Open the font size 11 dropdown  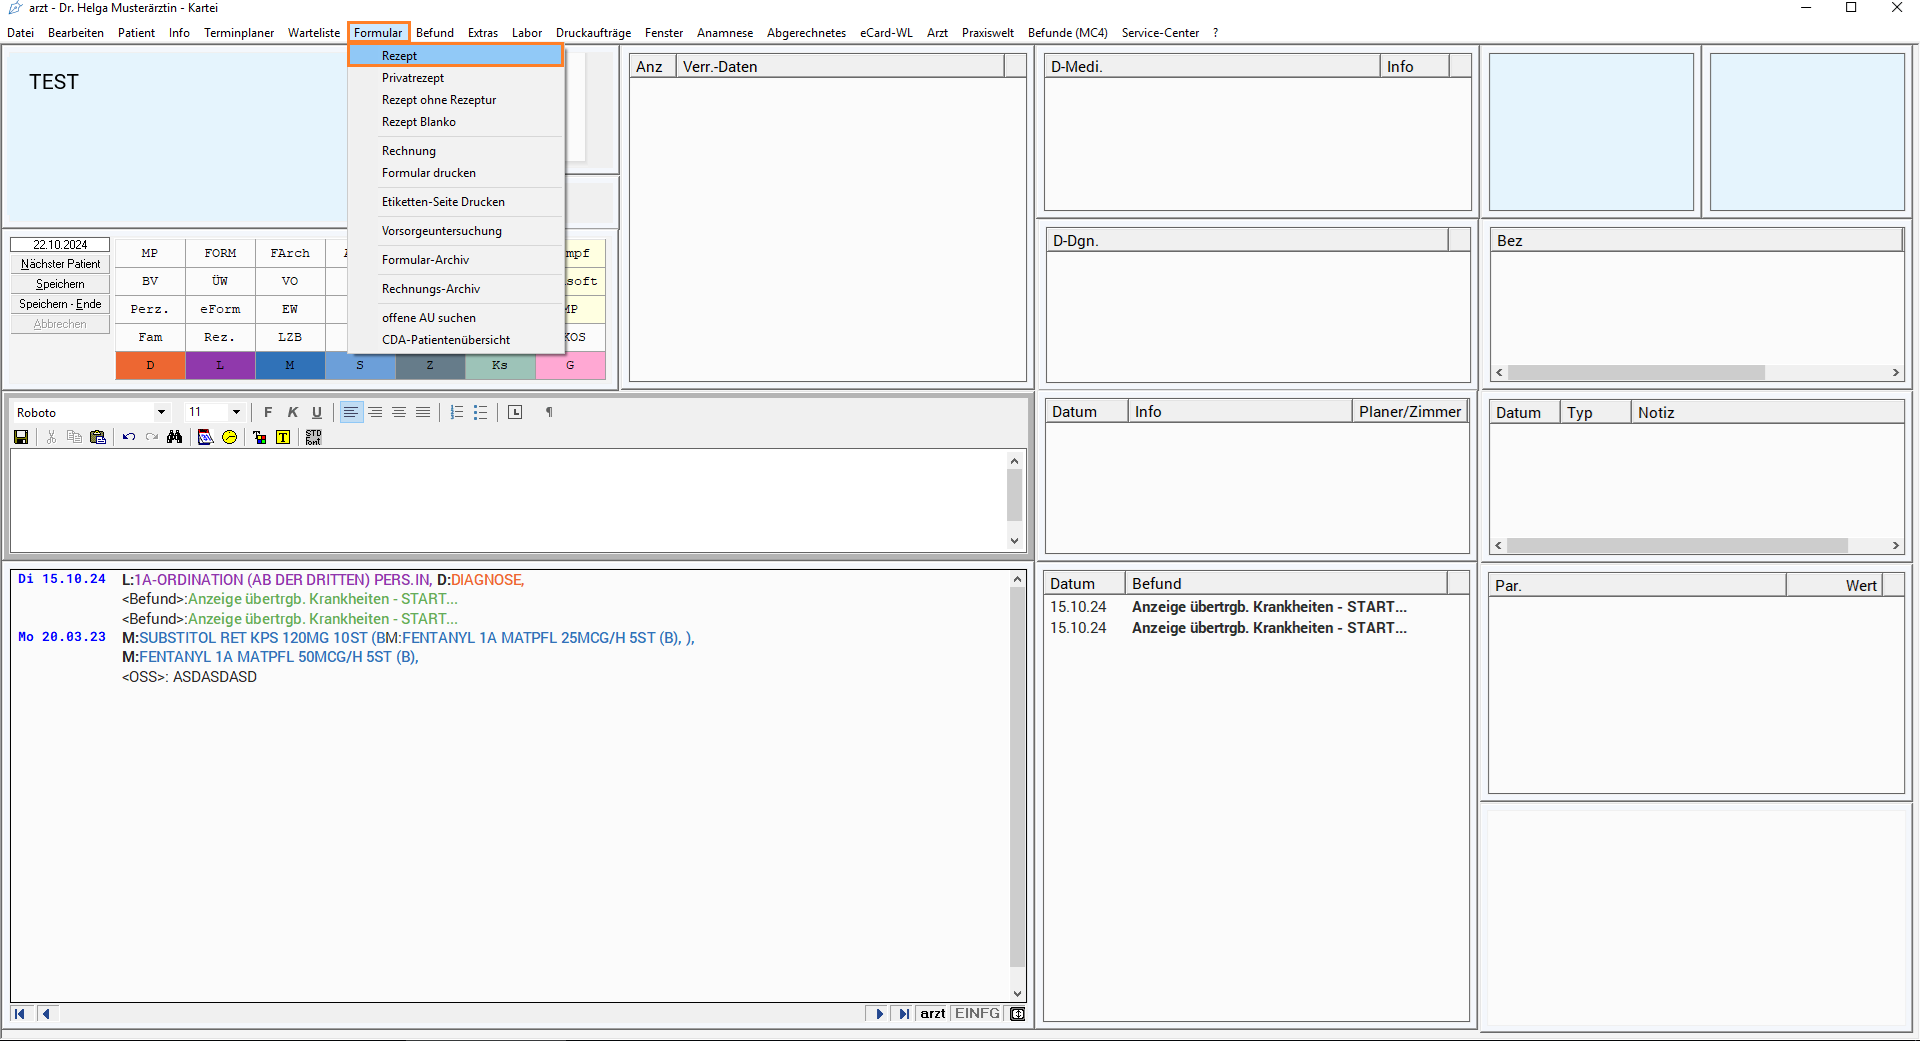(236, 412)
